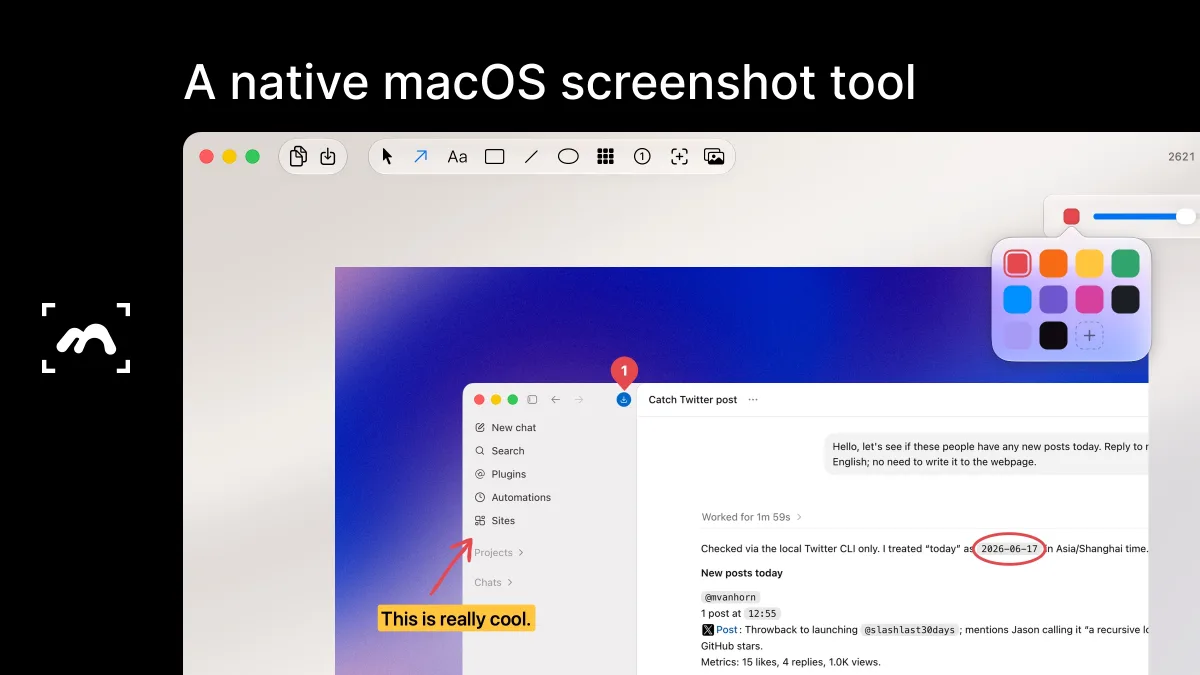Select the numbered step counter tool
1200x675 pixels.
click(x=642, y=156)
